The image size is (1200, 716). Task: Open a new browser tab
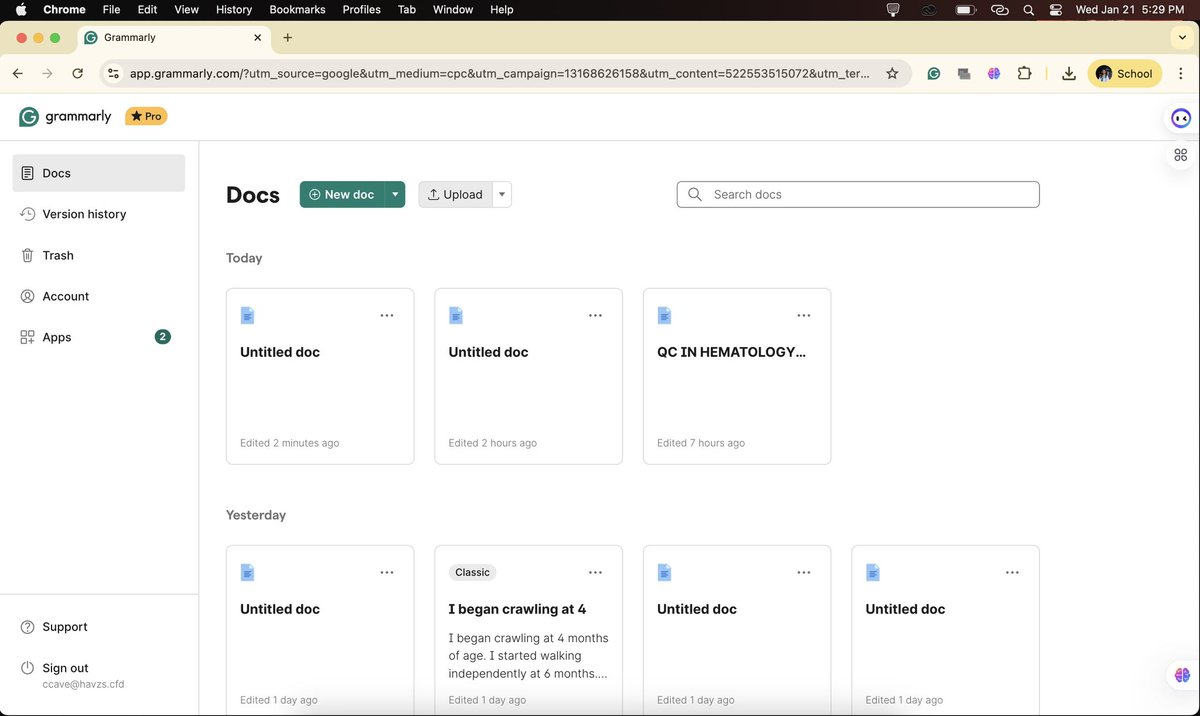(287, 38)
